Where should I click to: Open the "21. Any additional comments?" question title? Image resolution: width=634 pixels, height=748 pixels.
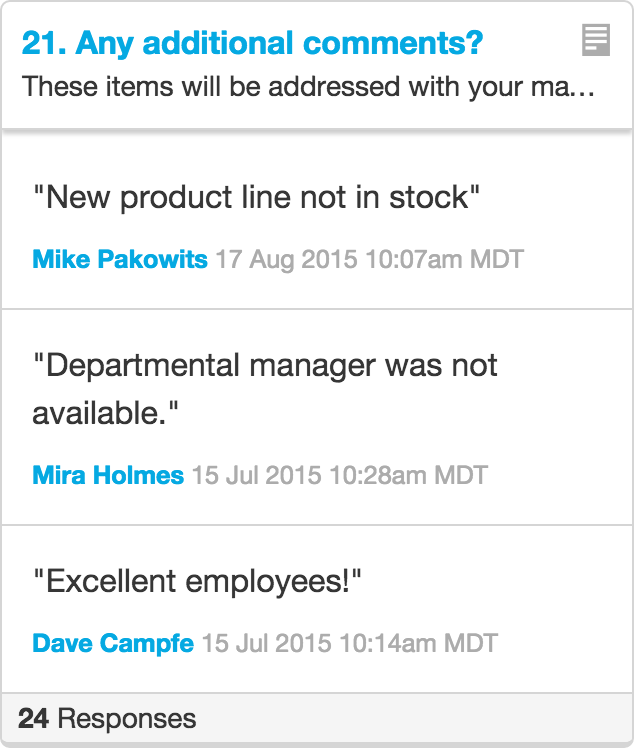pyautogui.click(x=252, y=43)
